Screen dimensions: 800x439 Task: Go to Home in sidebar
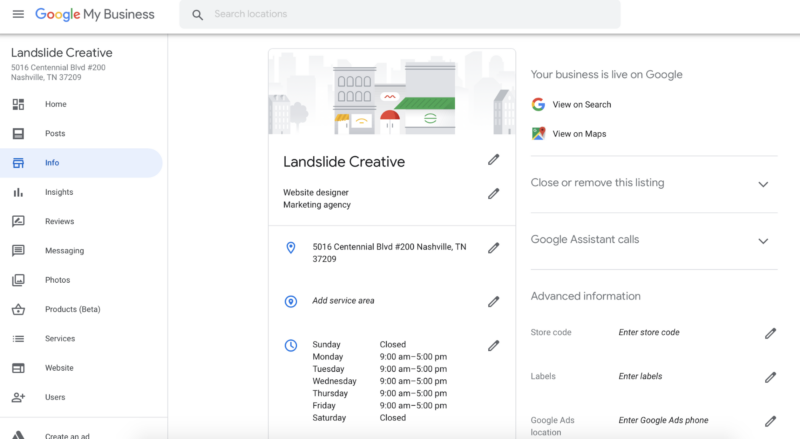56,104
